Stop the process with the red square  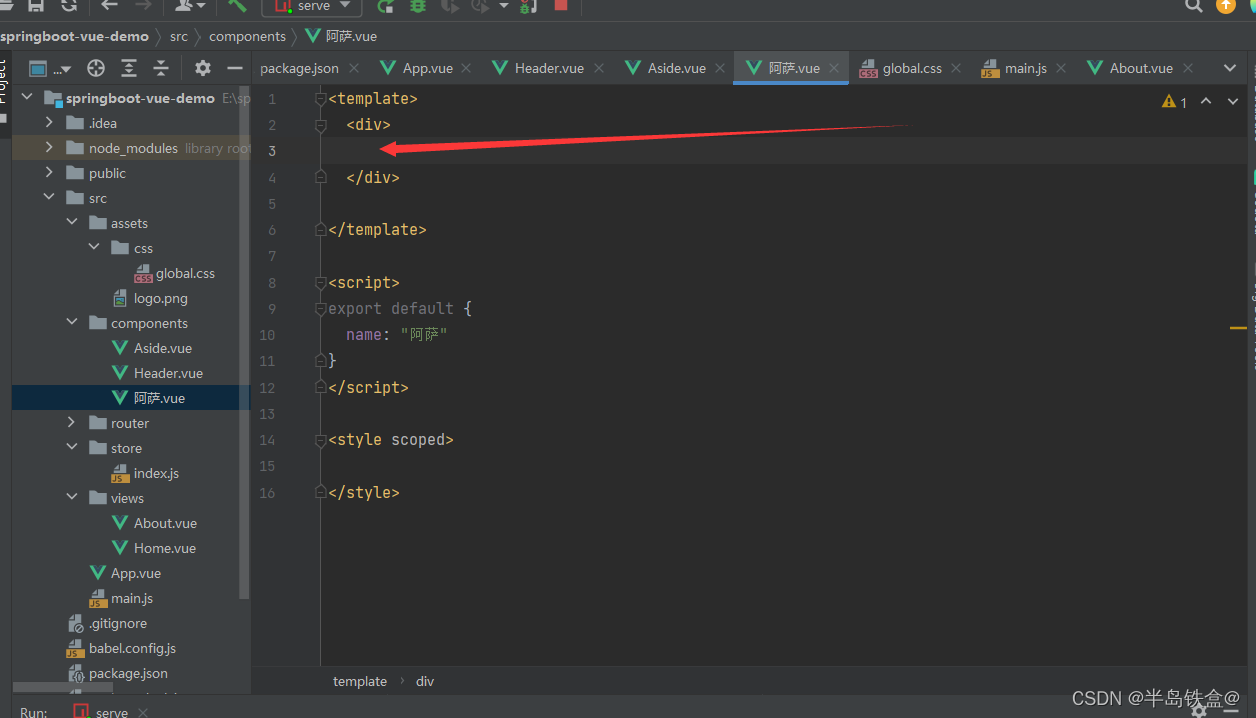561,5
